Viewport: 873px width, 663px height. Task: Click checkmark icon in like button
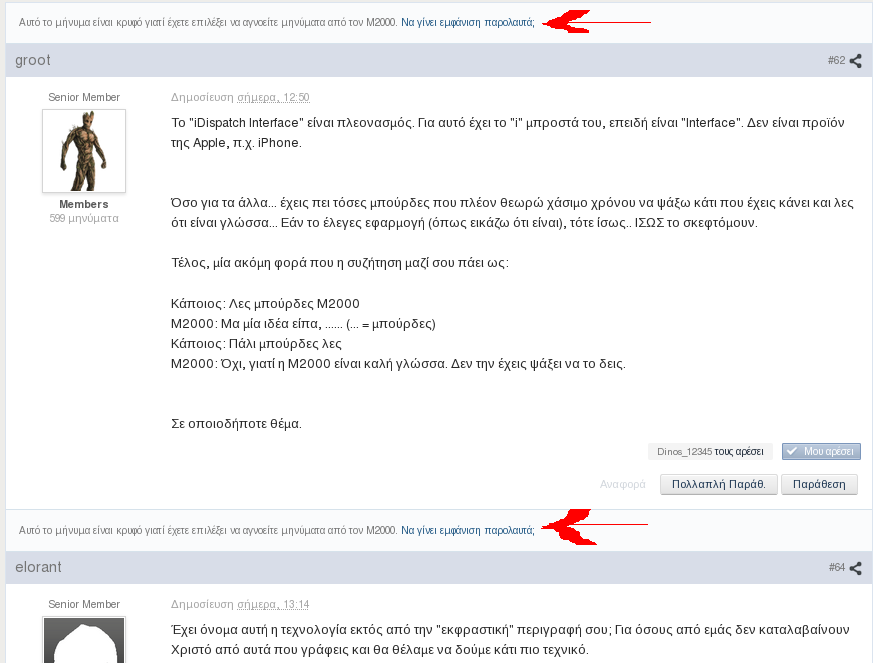[792, 451]
